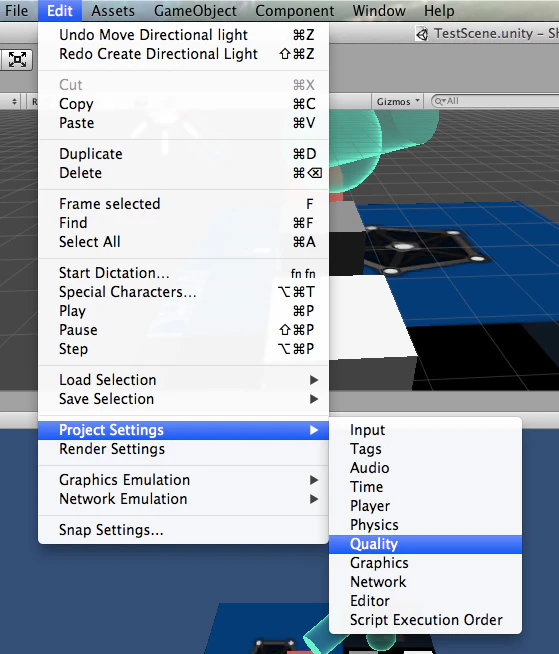The height and width of the screenshot is (654, 559).
Task: Click the search magnifier icon
Action: (440, 101)
